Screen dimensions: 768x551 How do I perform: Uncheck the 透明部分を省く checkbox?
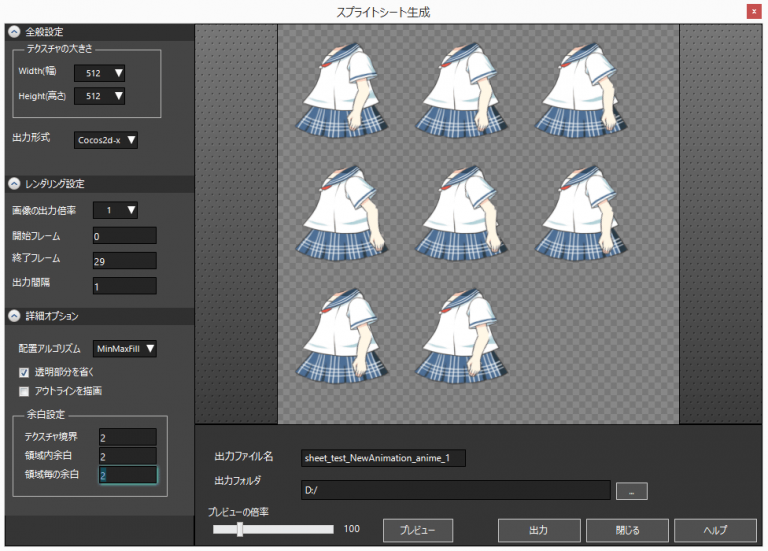tap(24, 372)
